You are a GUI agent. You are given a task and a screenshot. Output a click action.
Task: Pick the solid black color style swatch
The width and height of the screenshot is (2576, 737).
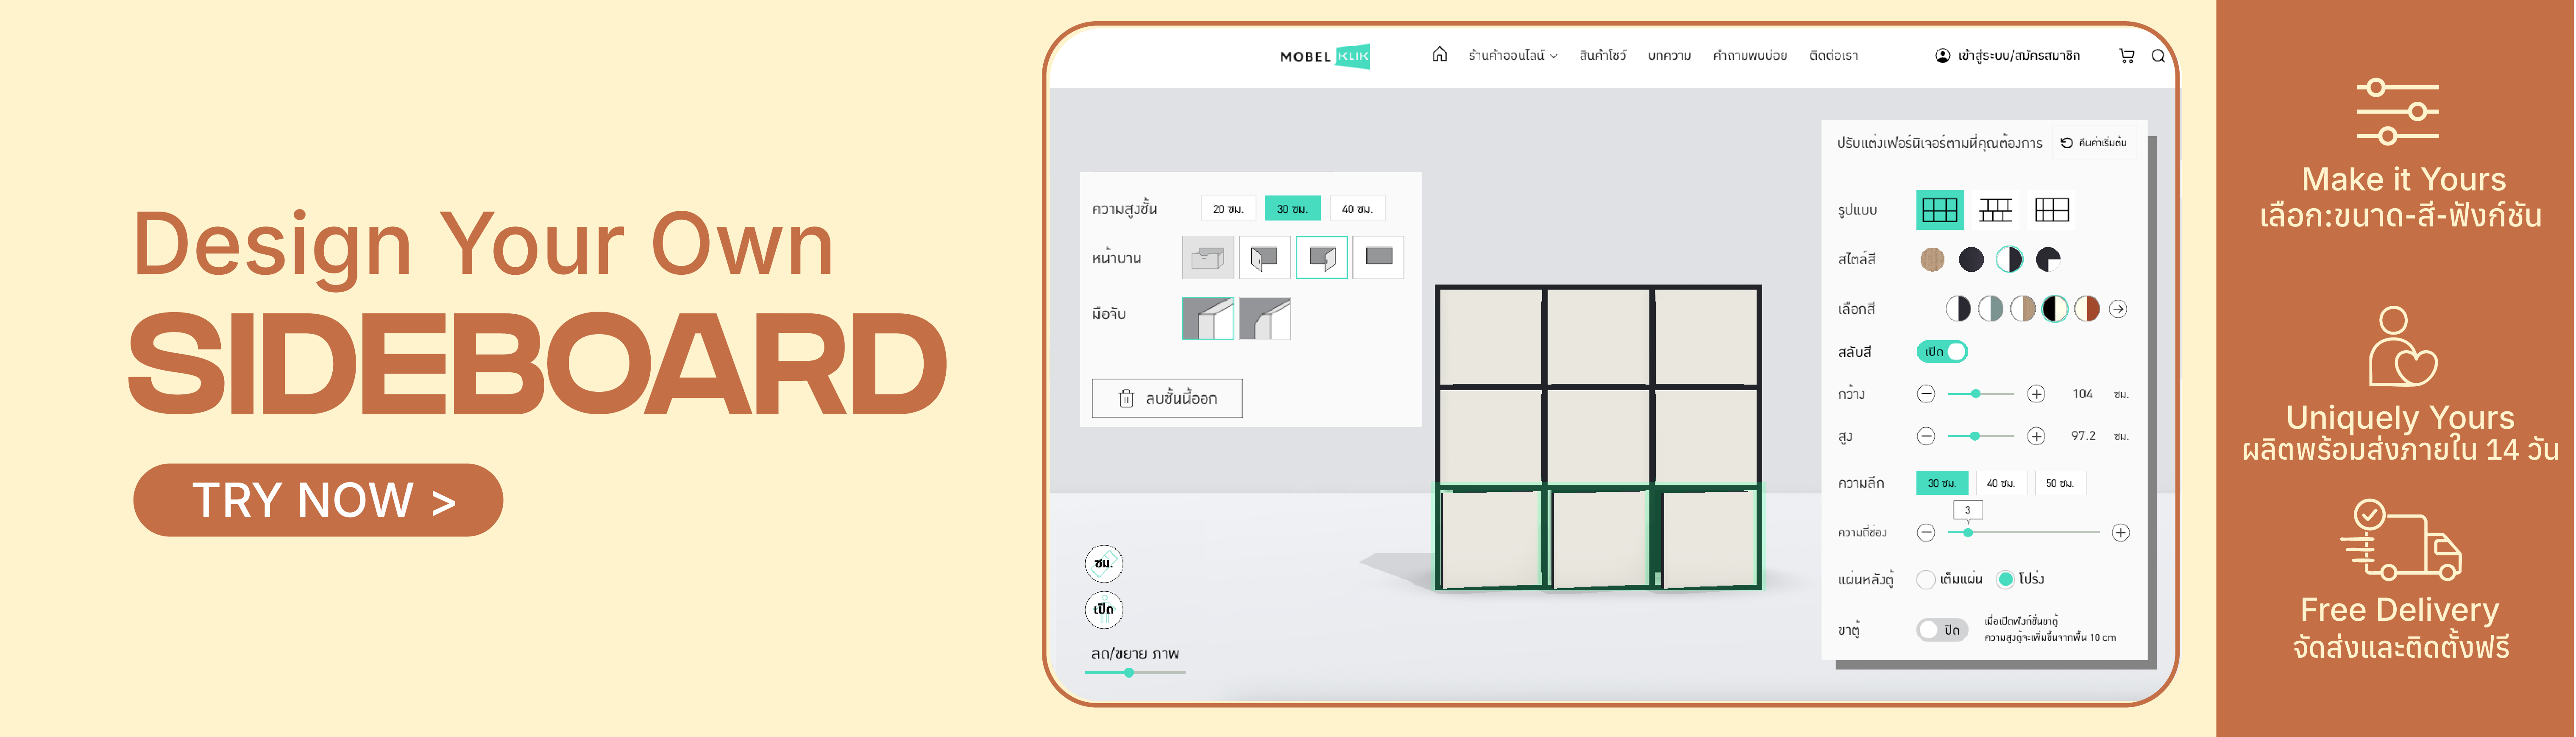[1971, 260]
